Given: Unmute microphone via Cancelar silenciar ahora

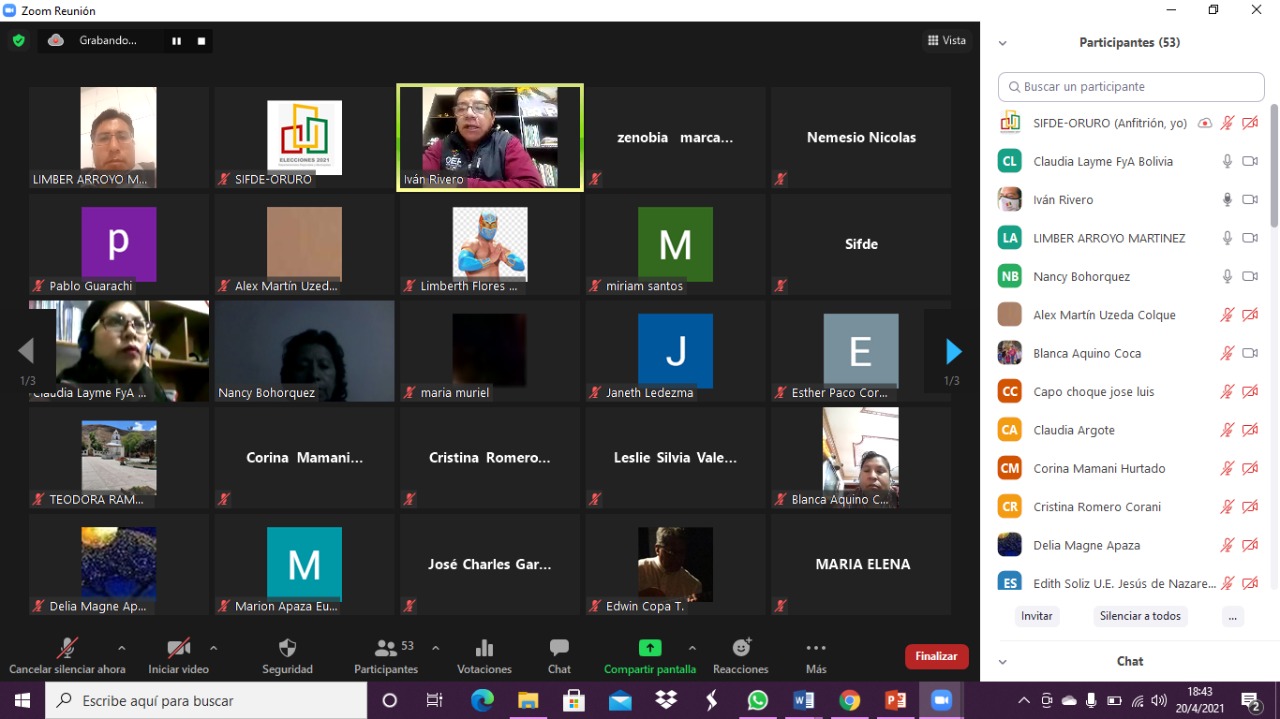Looking at the screenshot, I should point(68,648).
